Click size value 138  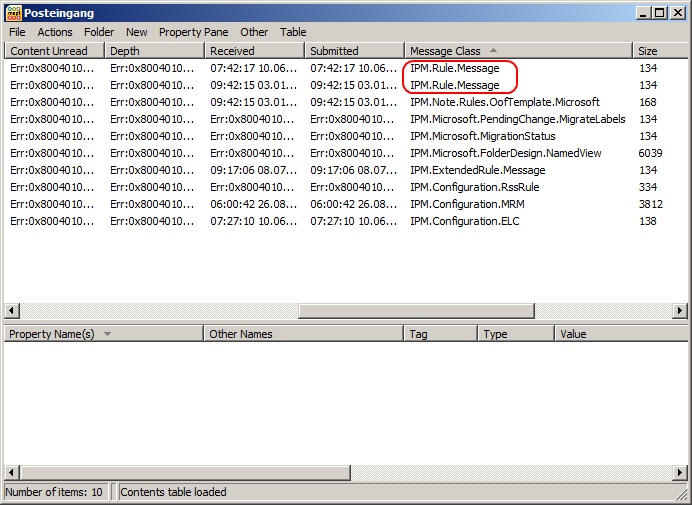coord(648,221)
